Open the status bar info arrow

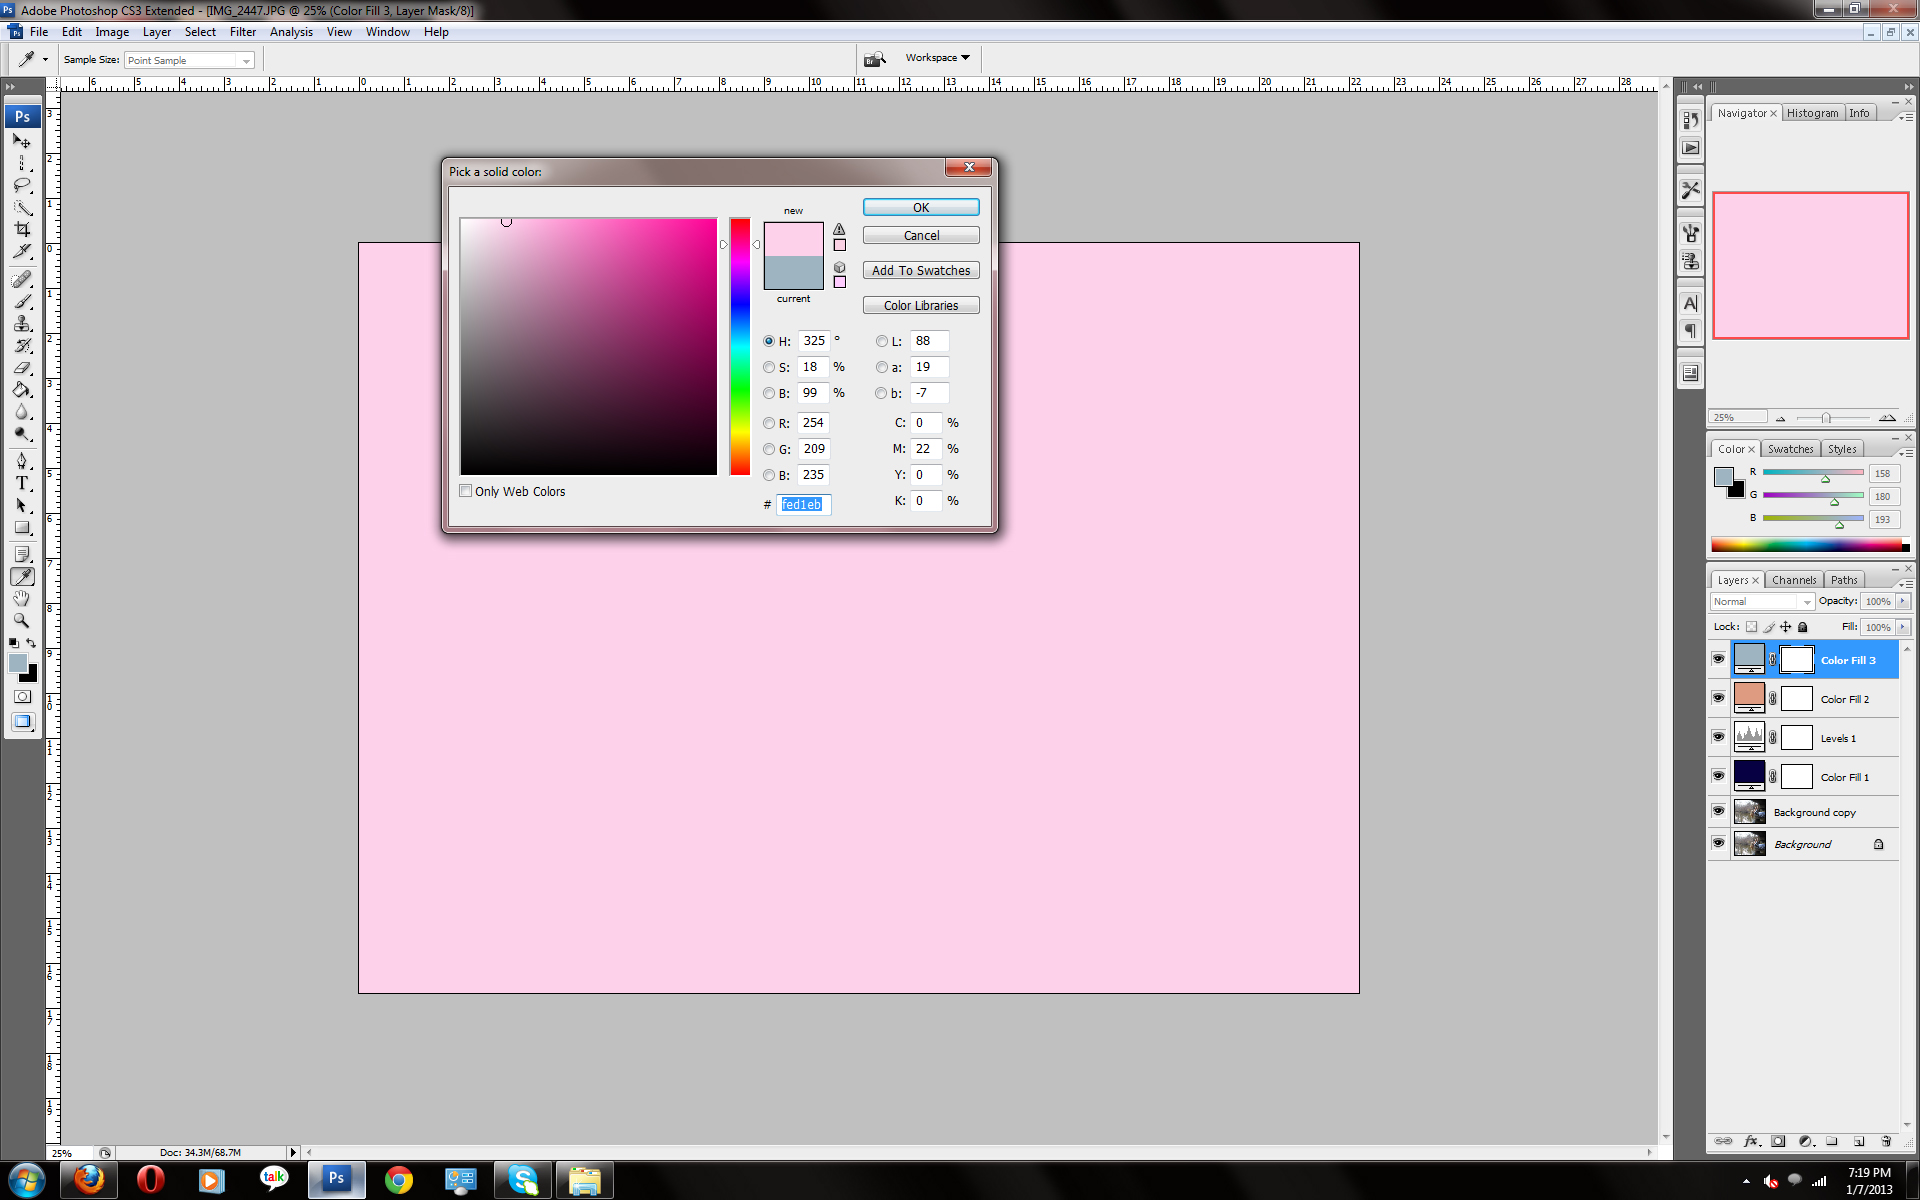coord(293,1152)
